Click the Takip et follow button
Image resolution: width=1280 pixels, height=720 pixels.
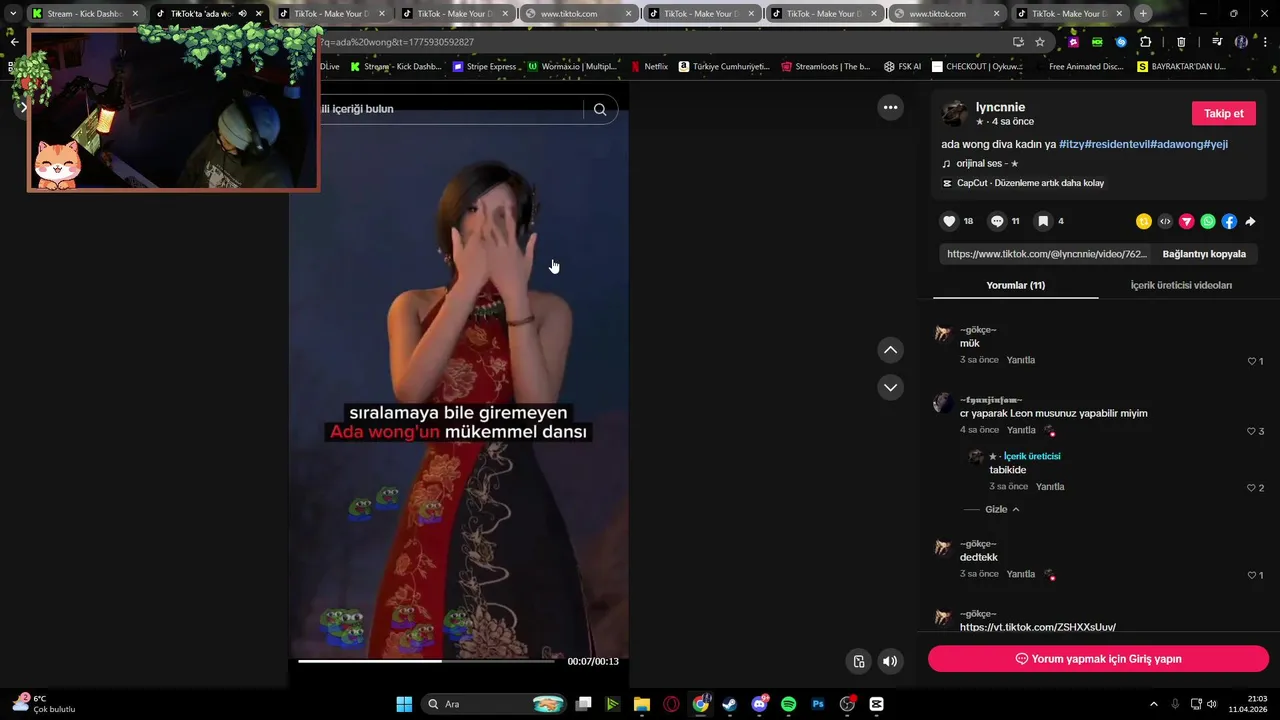click(1223, 113)
